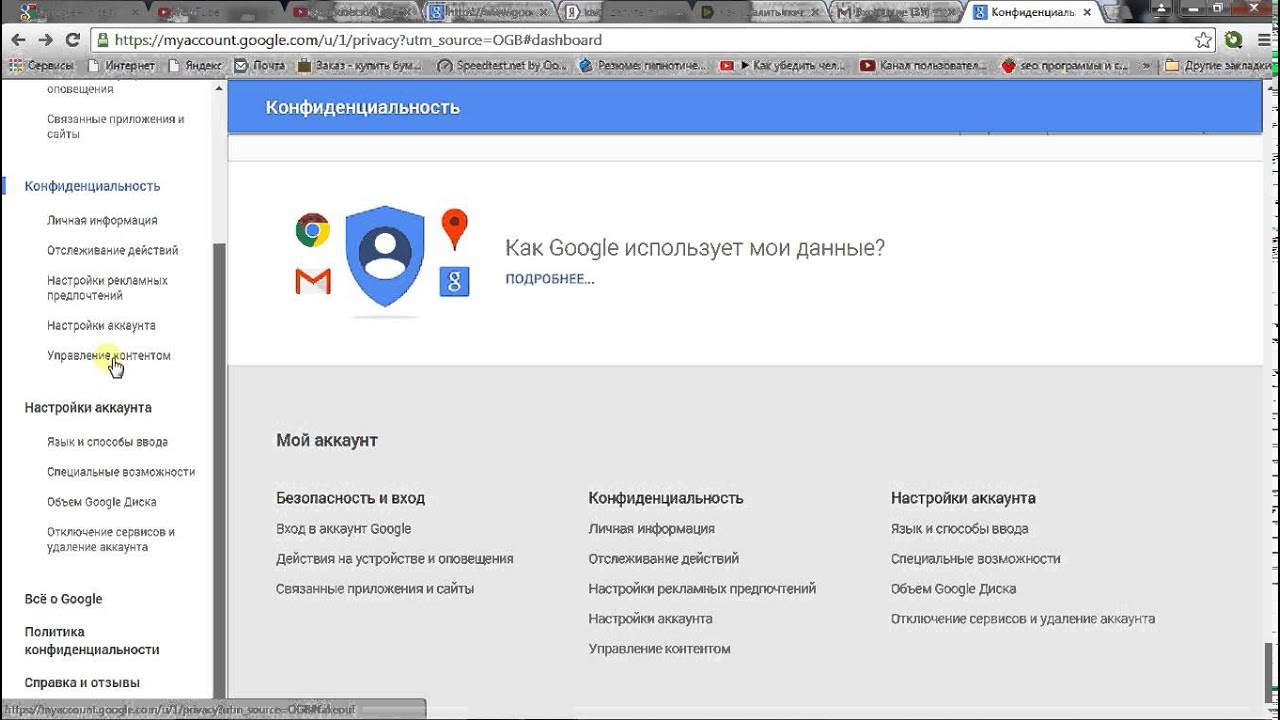The height and width of the screenshot is (720, 1280).
Task: Open Личная информация under Мой аккаунт
Action: [651, 528]
